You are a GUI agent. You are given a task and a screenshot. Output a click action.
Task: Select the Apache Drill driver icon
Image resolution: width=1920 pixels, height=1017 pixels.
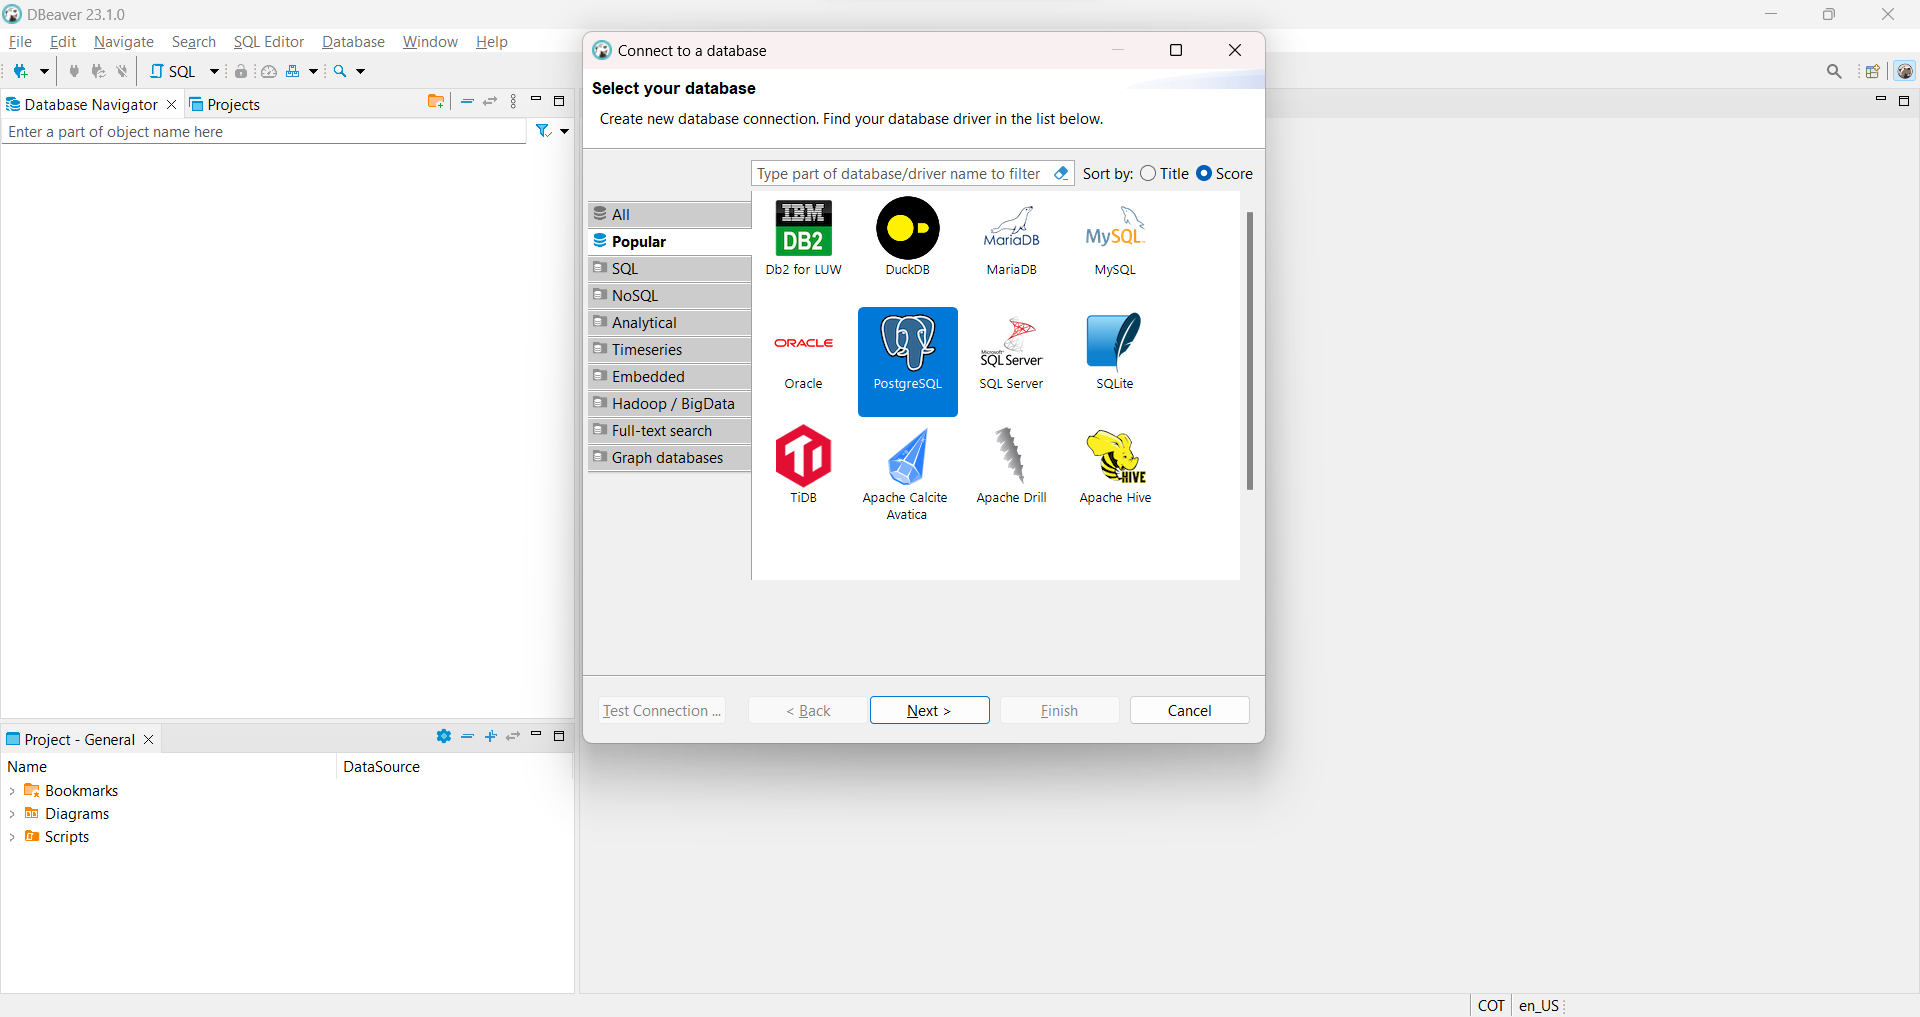[1012, 465]
